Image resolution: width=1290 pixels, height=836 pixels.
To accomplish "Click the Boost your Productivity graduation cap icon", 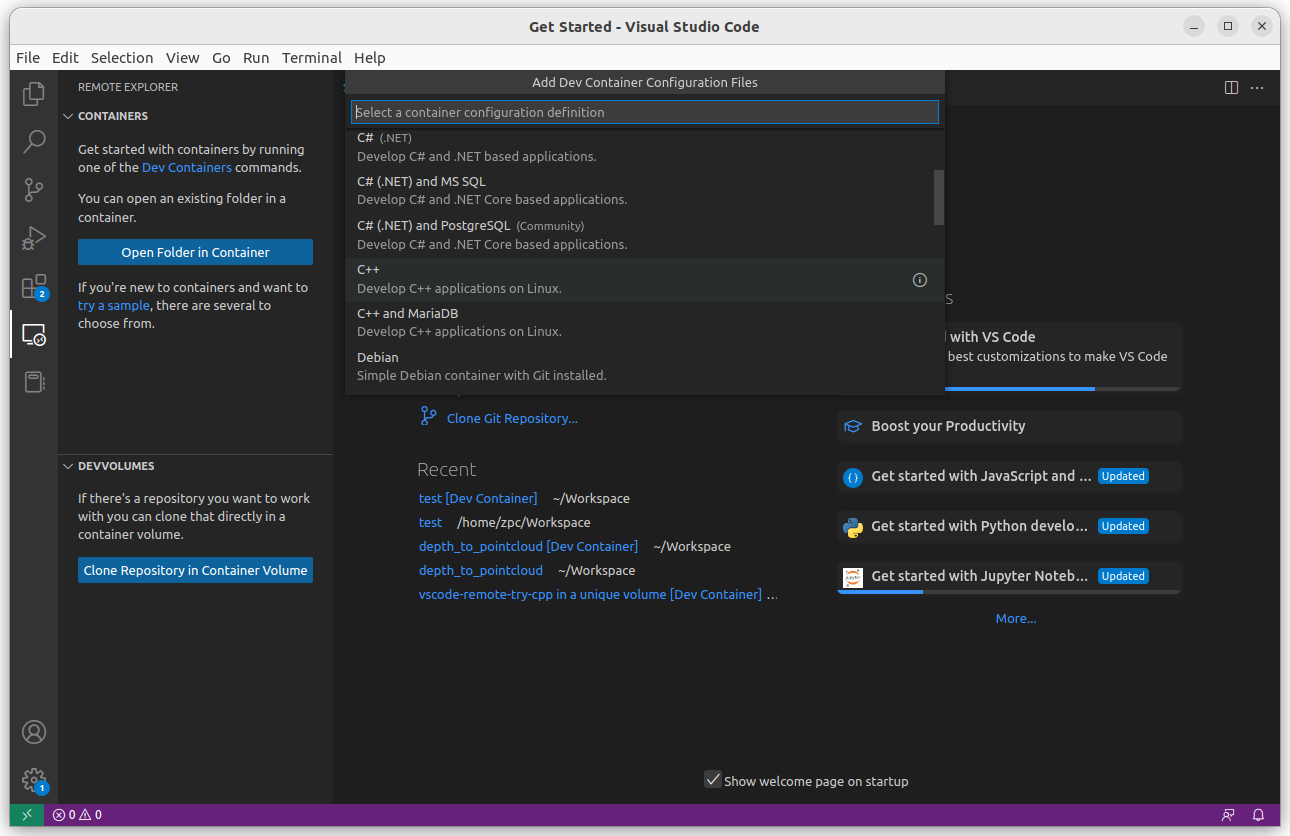I will click(853, 426).
